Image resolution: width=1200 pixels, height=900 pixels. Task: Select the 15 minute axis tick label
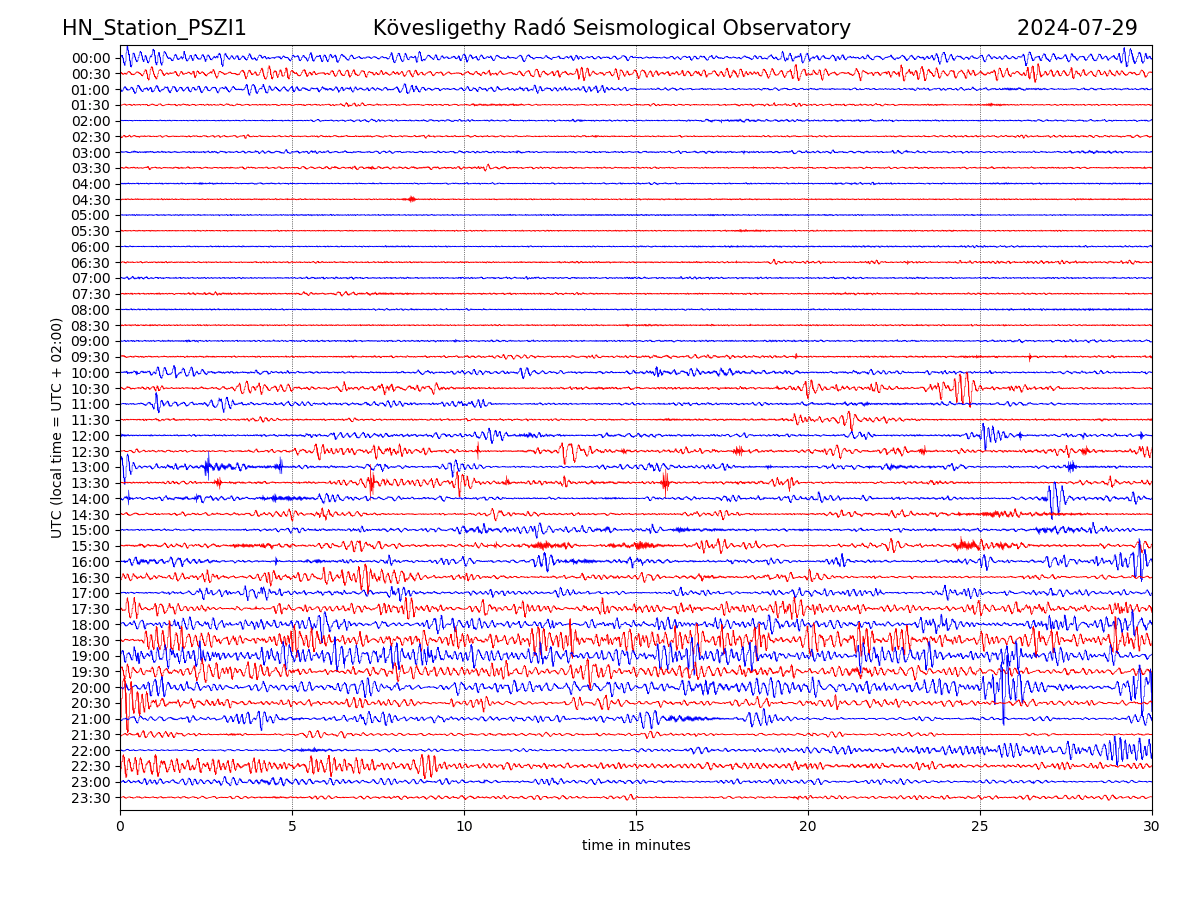point(636,826)
